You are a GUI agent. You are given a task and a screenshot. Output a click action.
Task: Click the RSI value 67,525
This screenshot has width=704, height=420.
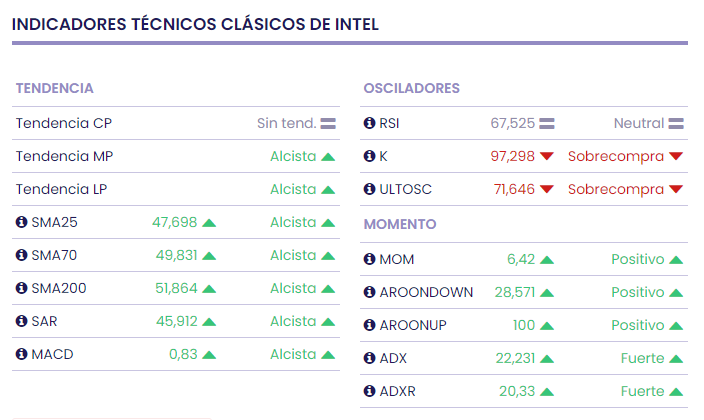point(512,123)
